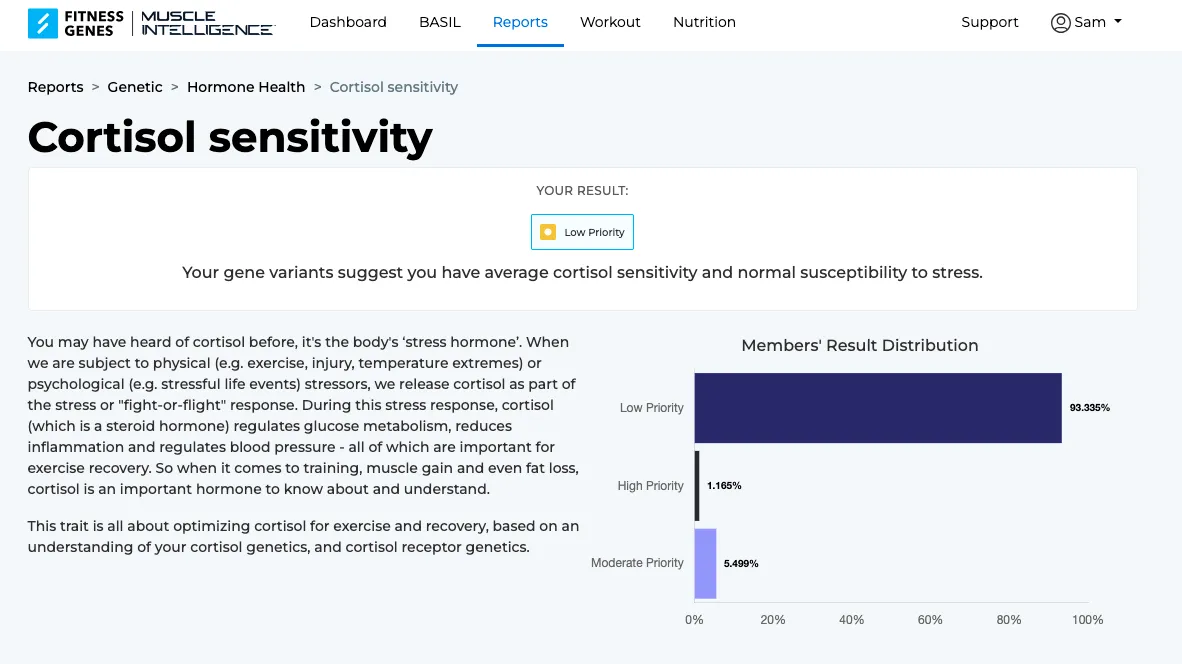Click the dark blue Low Priority bar
Screen dimensions: 1182x664
(x=877, y=408)
